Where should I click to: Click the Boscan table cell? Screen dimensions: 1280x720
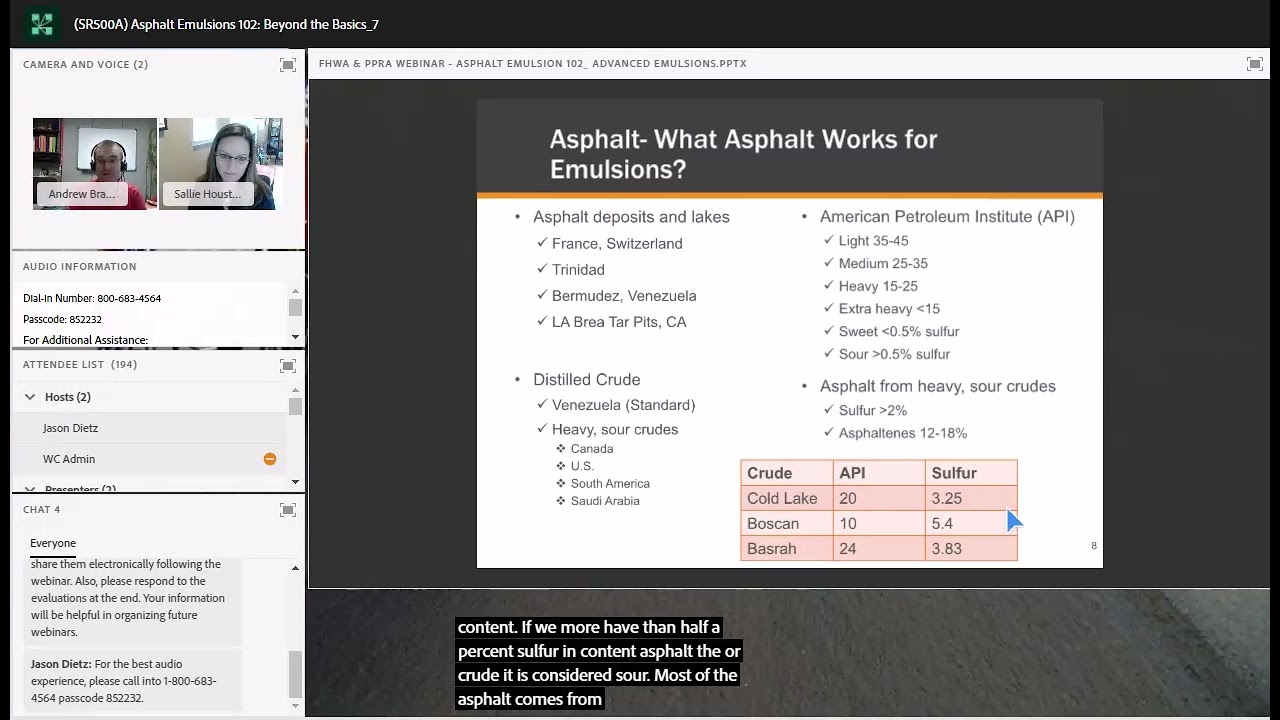click(x=786, y=523)
